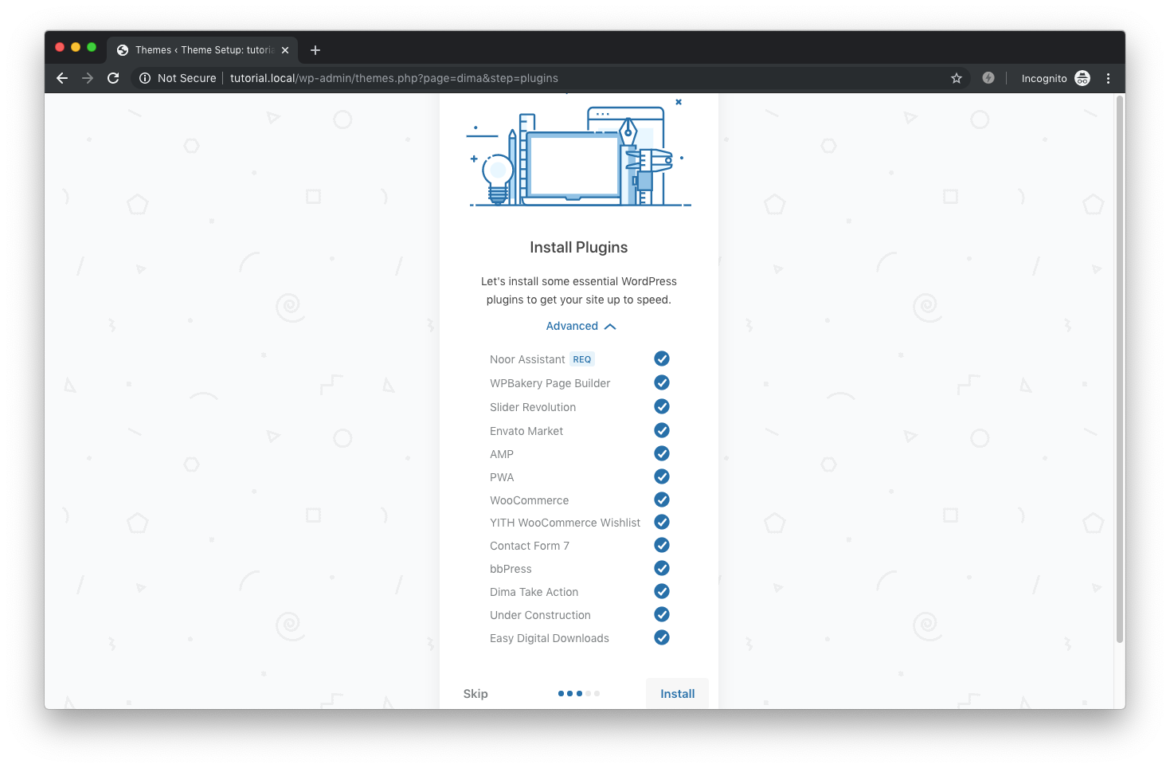Screen dimensions: 1170x768
Task: Collapse the Advanced plugin list section
Action: point(580,325)
